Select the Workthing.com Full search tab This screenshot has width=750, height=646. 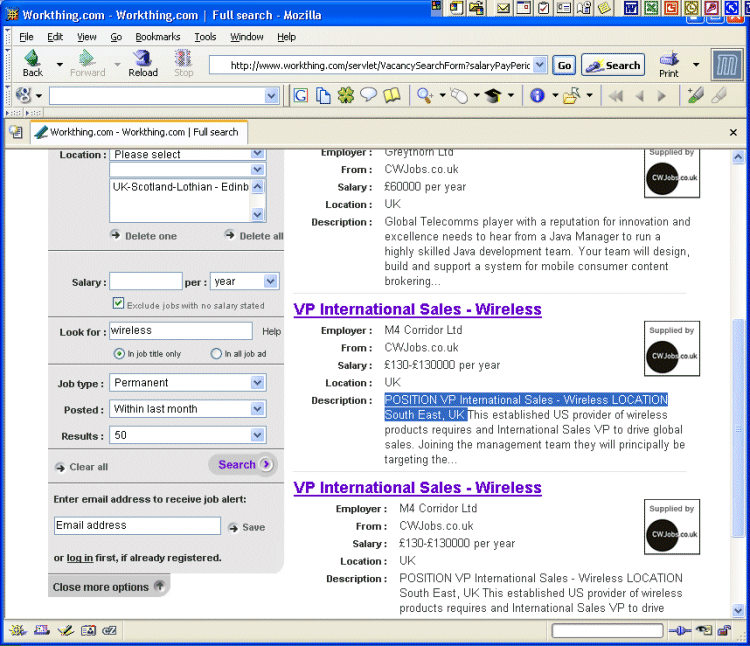coord(139,132)
